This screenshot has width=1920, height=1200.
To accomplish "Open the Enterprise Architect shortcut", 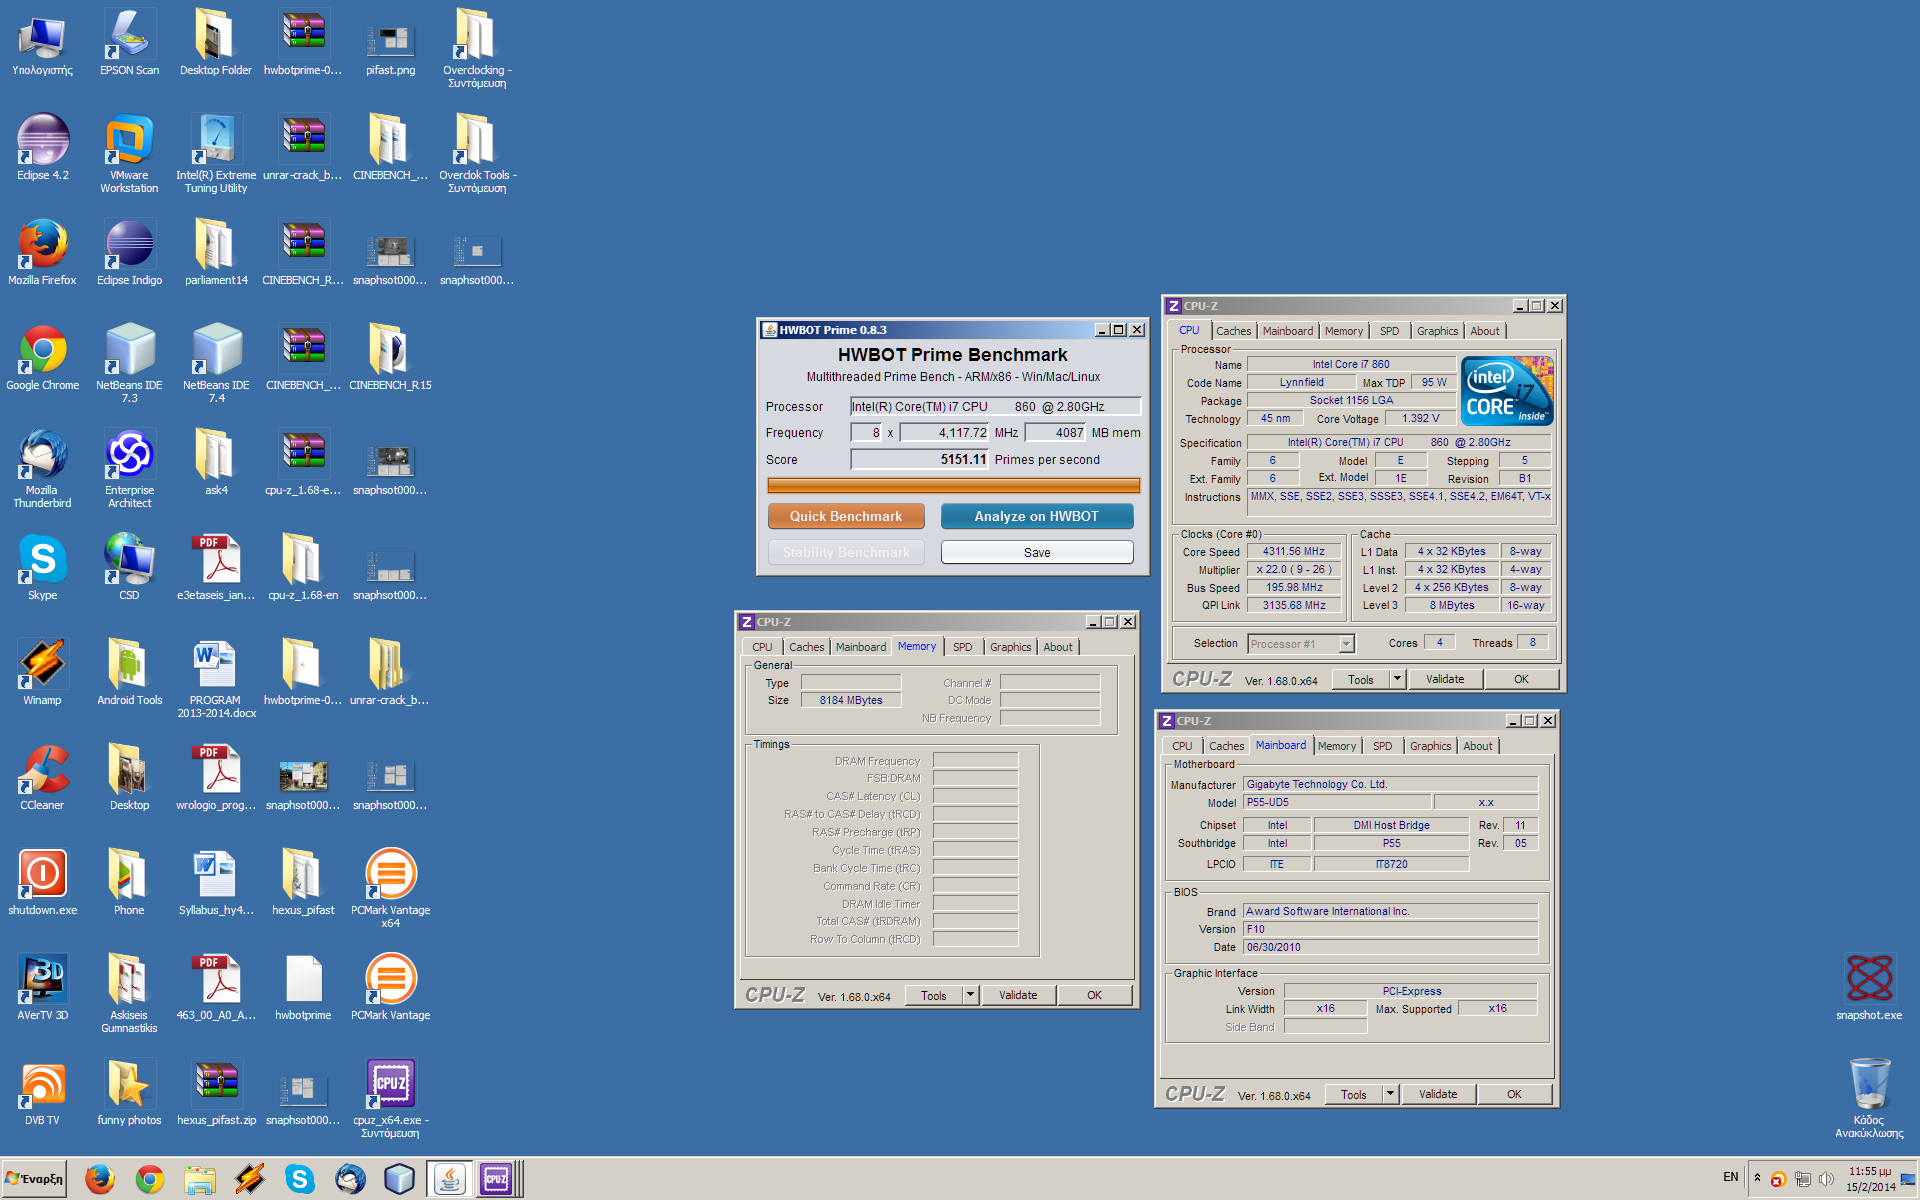I will 129,469.
